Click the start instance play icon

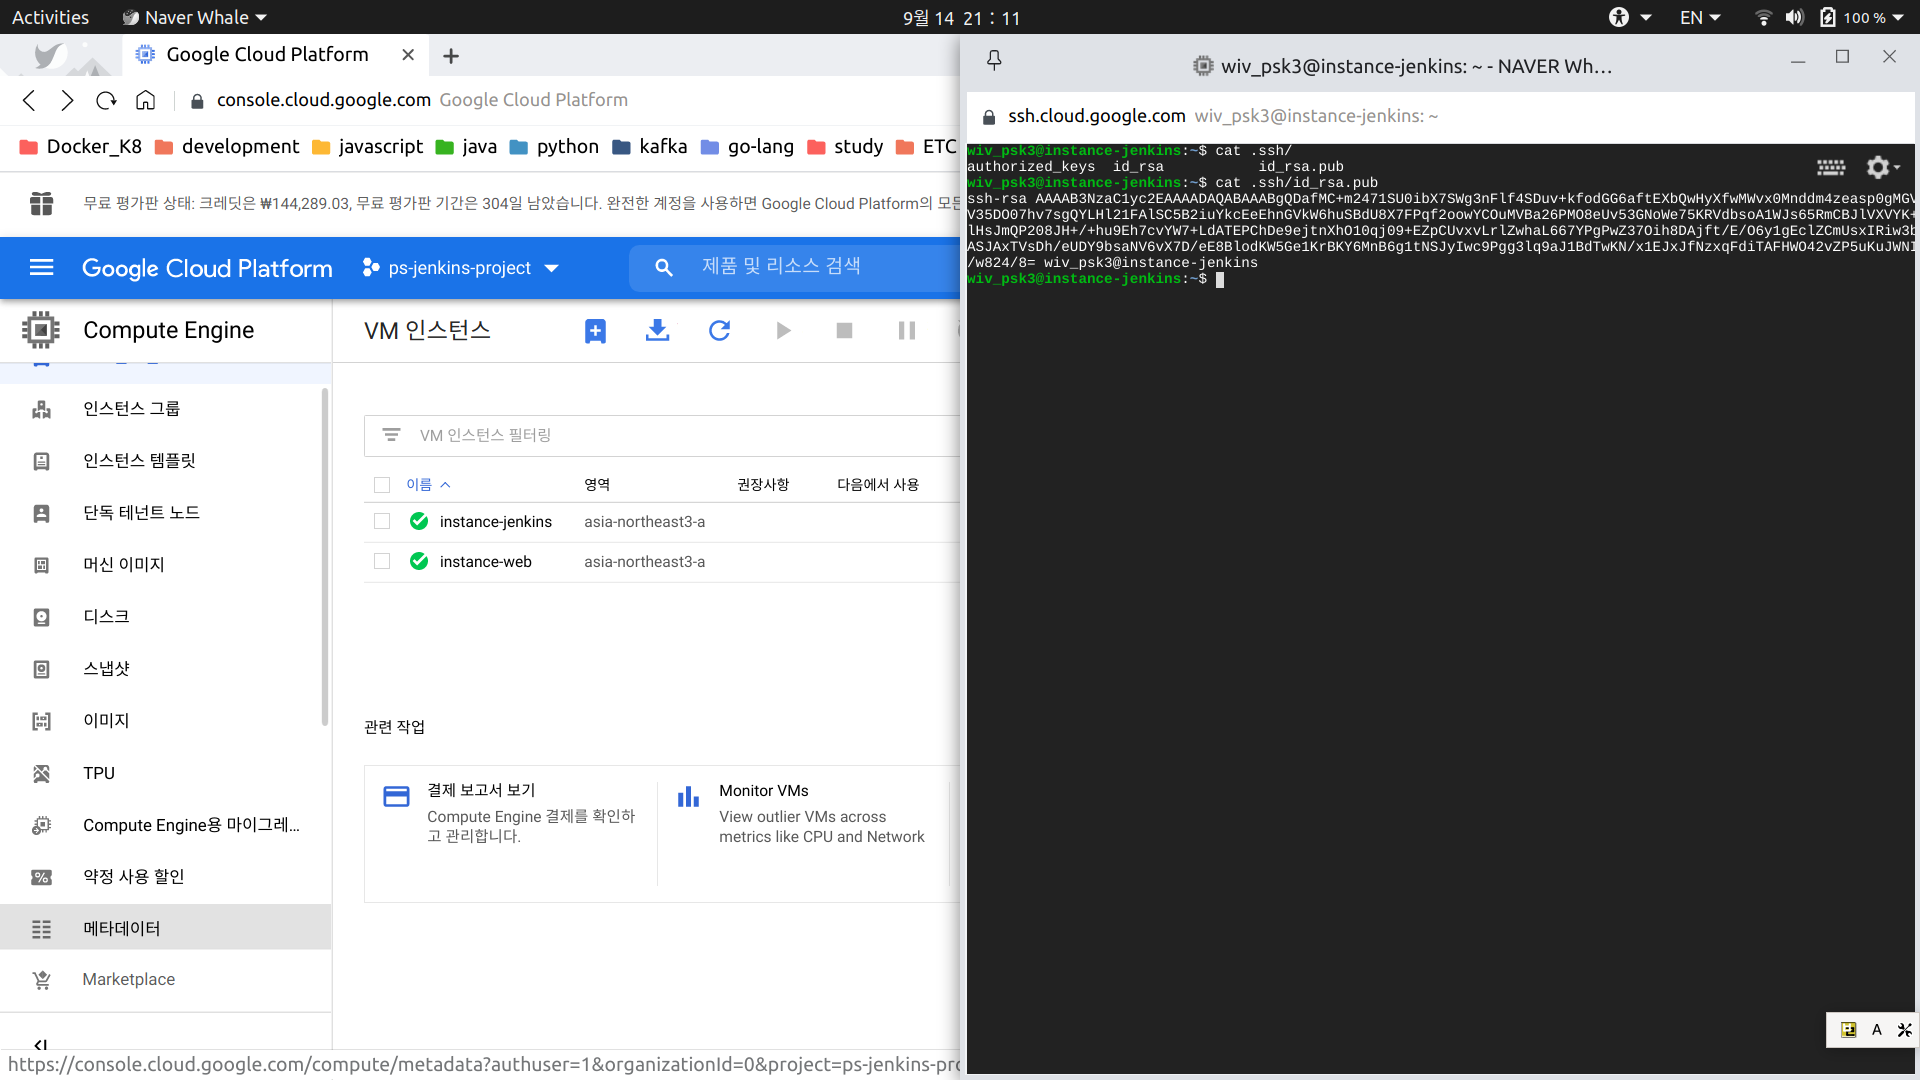783,331
